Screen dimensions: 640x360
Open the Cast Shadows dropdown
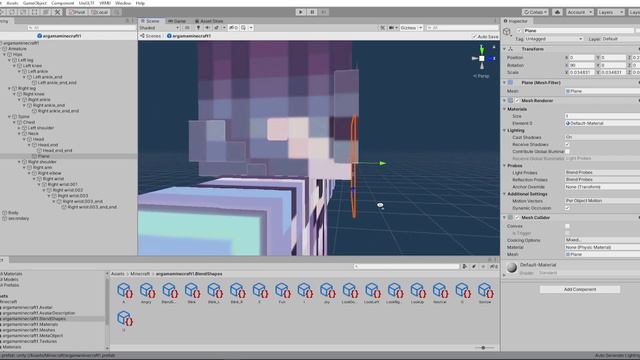tap(602, 138)
